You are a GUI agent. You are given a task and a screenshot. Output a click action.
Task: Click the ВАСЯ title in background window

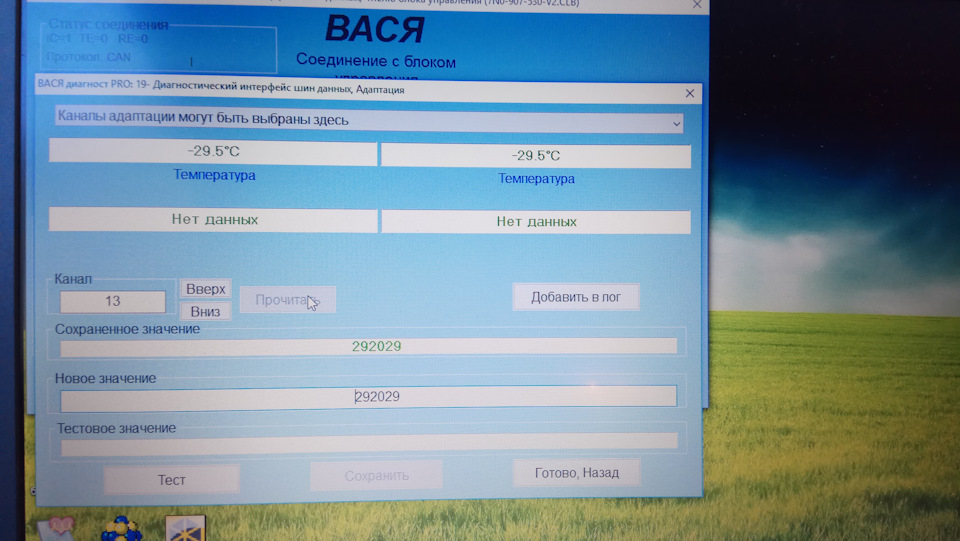[x=375, y=29]
